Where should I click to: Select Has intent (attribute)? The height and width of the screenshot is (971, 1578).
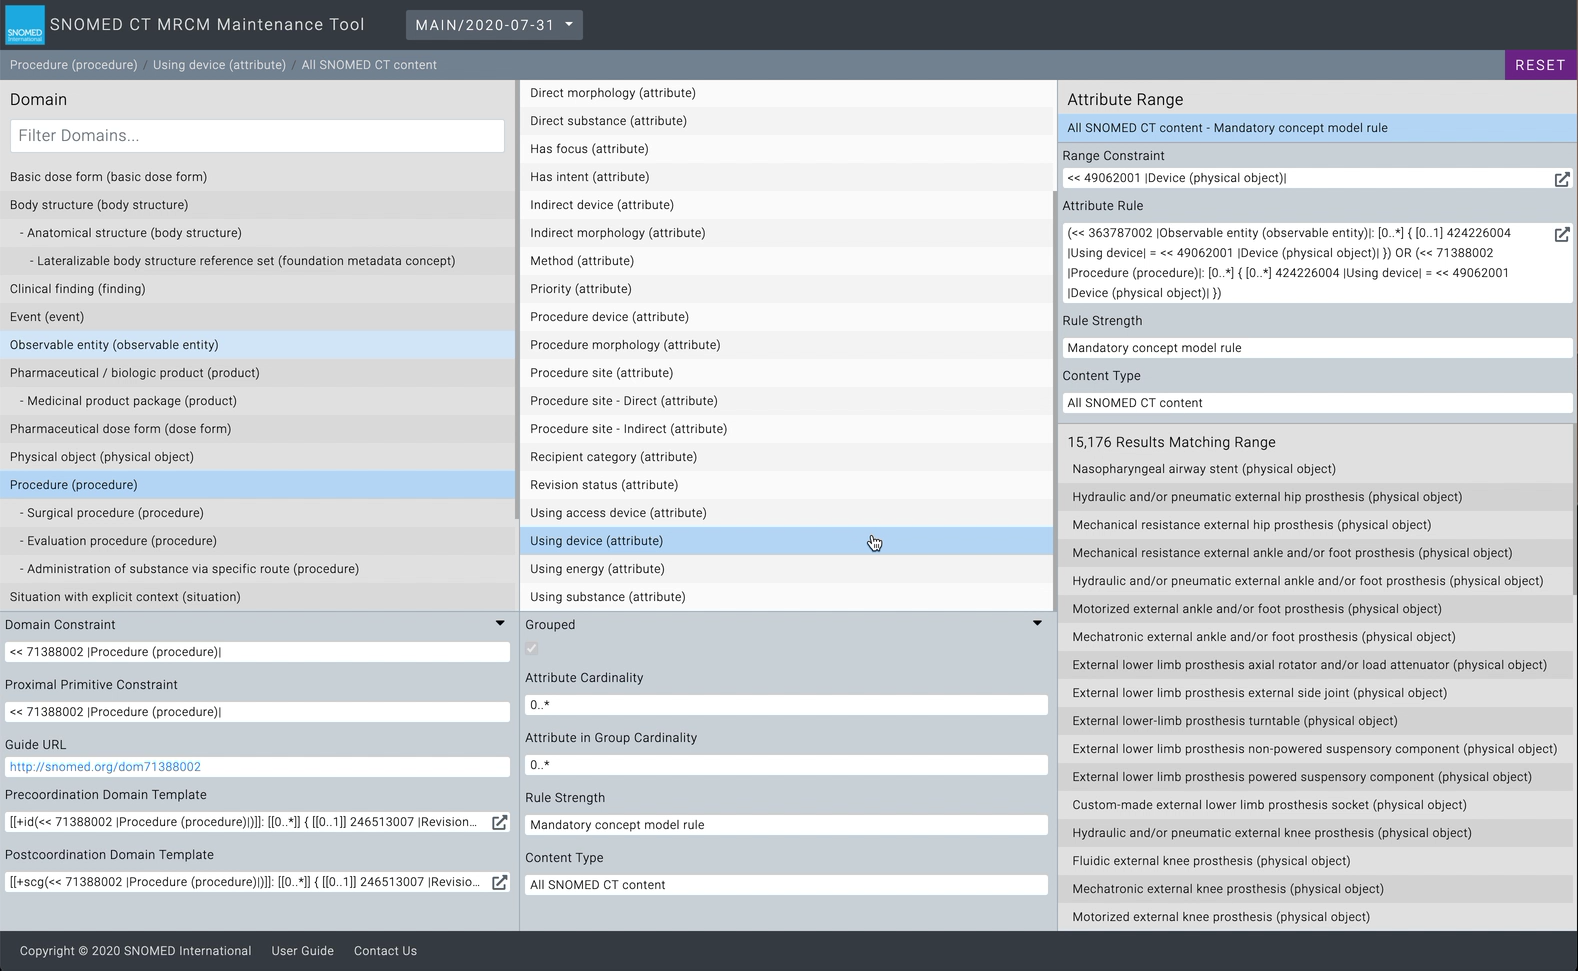pos(786,177)
